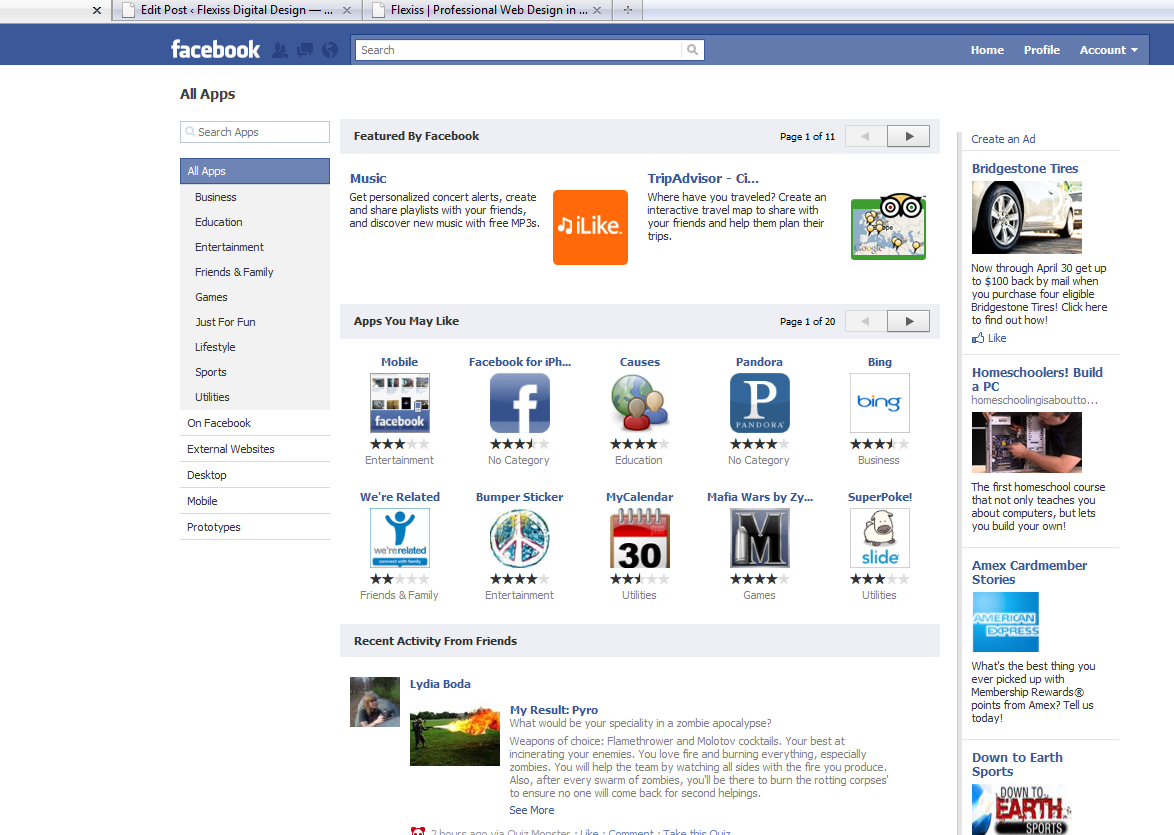Open the iLike Music app icon
This screenshot has height=835, width=1174.
click(590, 227)
